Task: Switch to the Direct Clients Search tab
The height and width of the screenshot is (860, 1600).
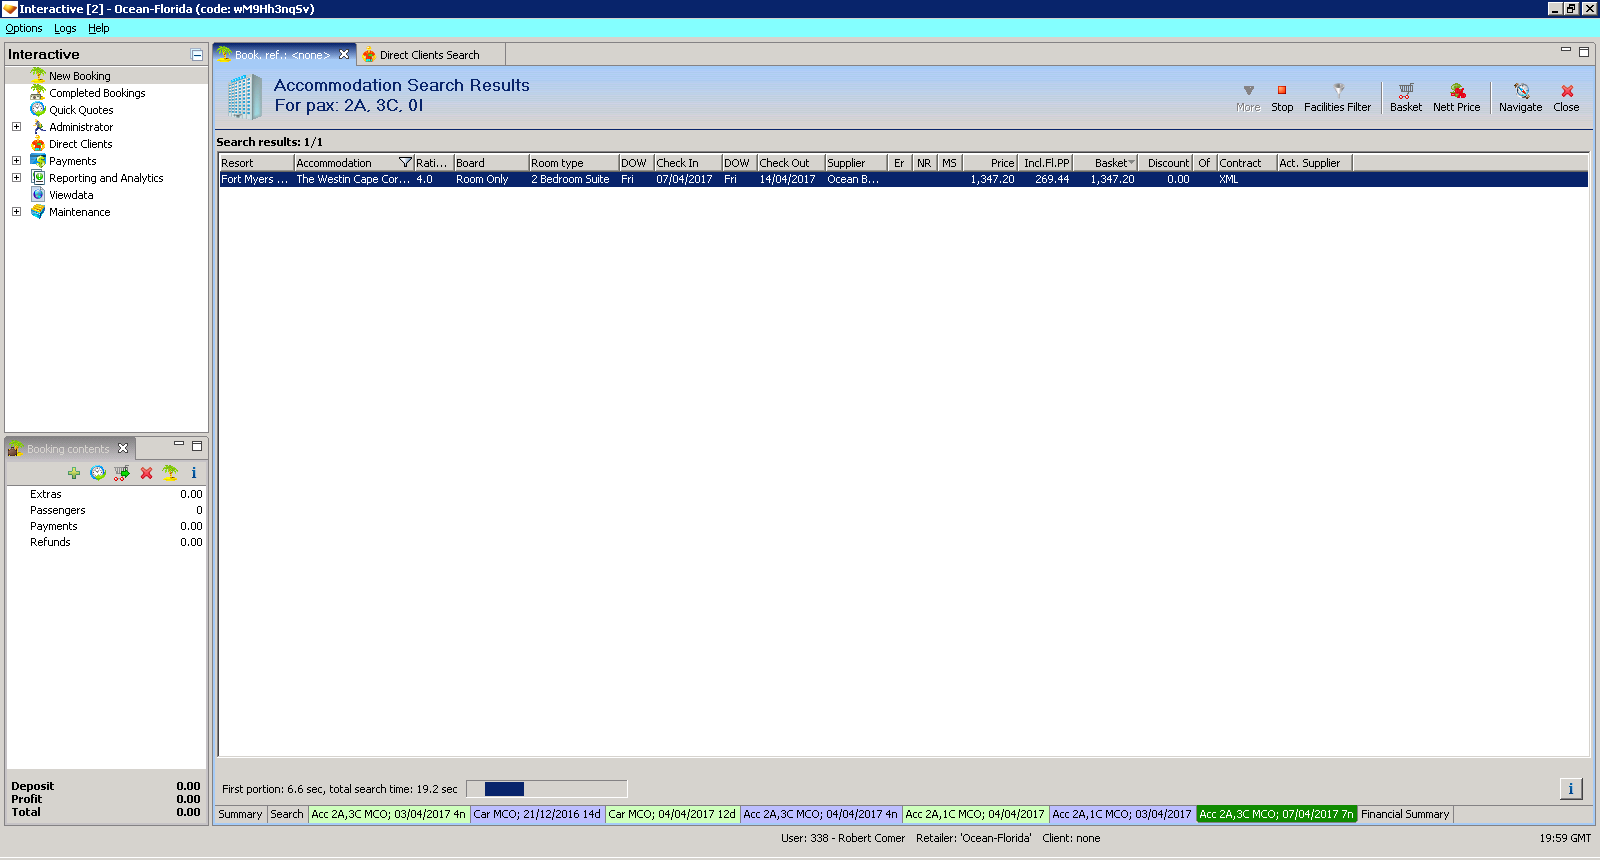Action: [x=430, y=55]
